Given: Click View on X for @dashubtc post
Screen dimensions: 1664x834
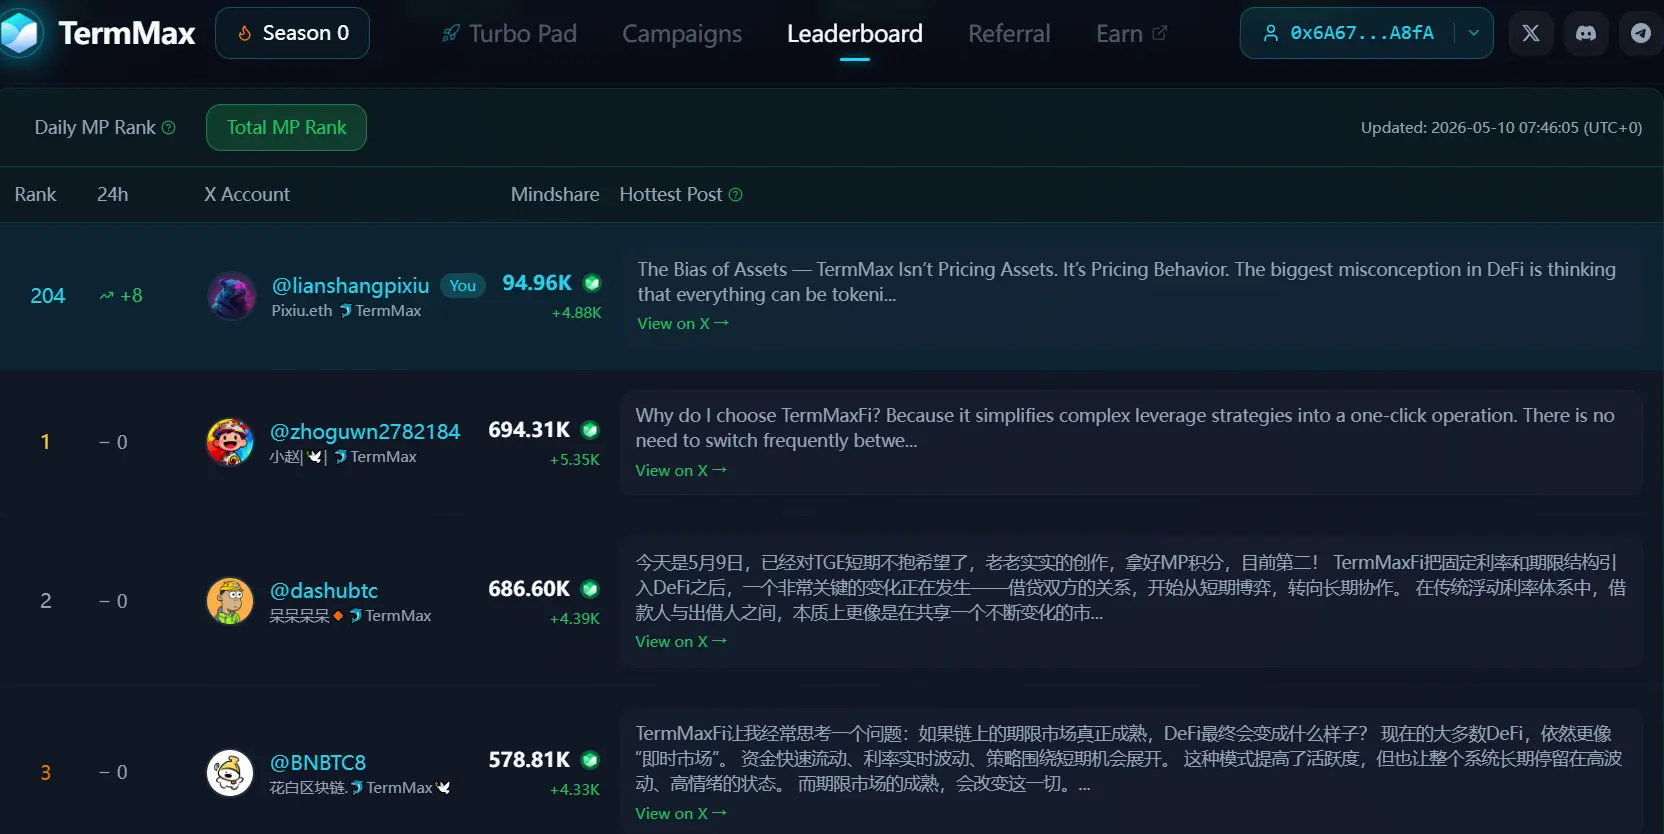Looking at the screenshot, I should coord(681,642).
